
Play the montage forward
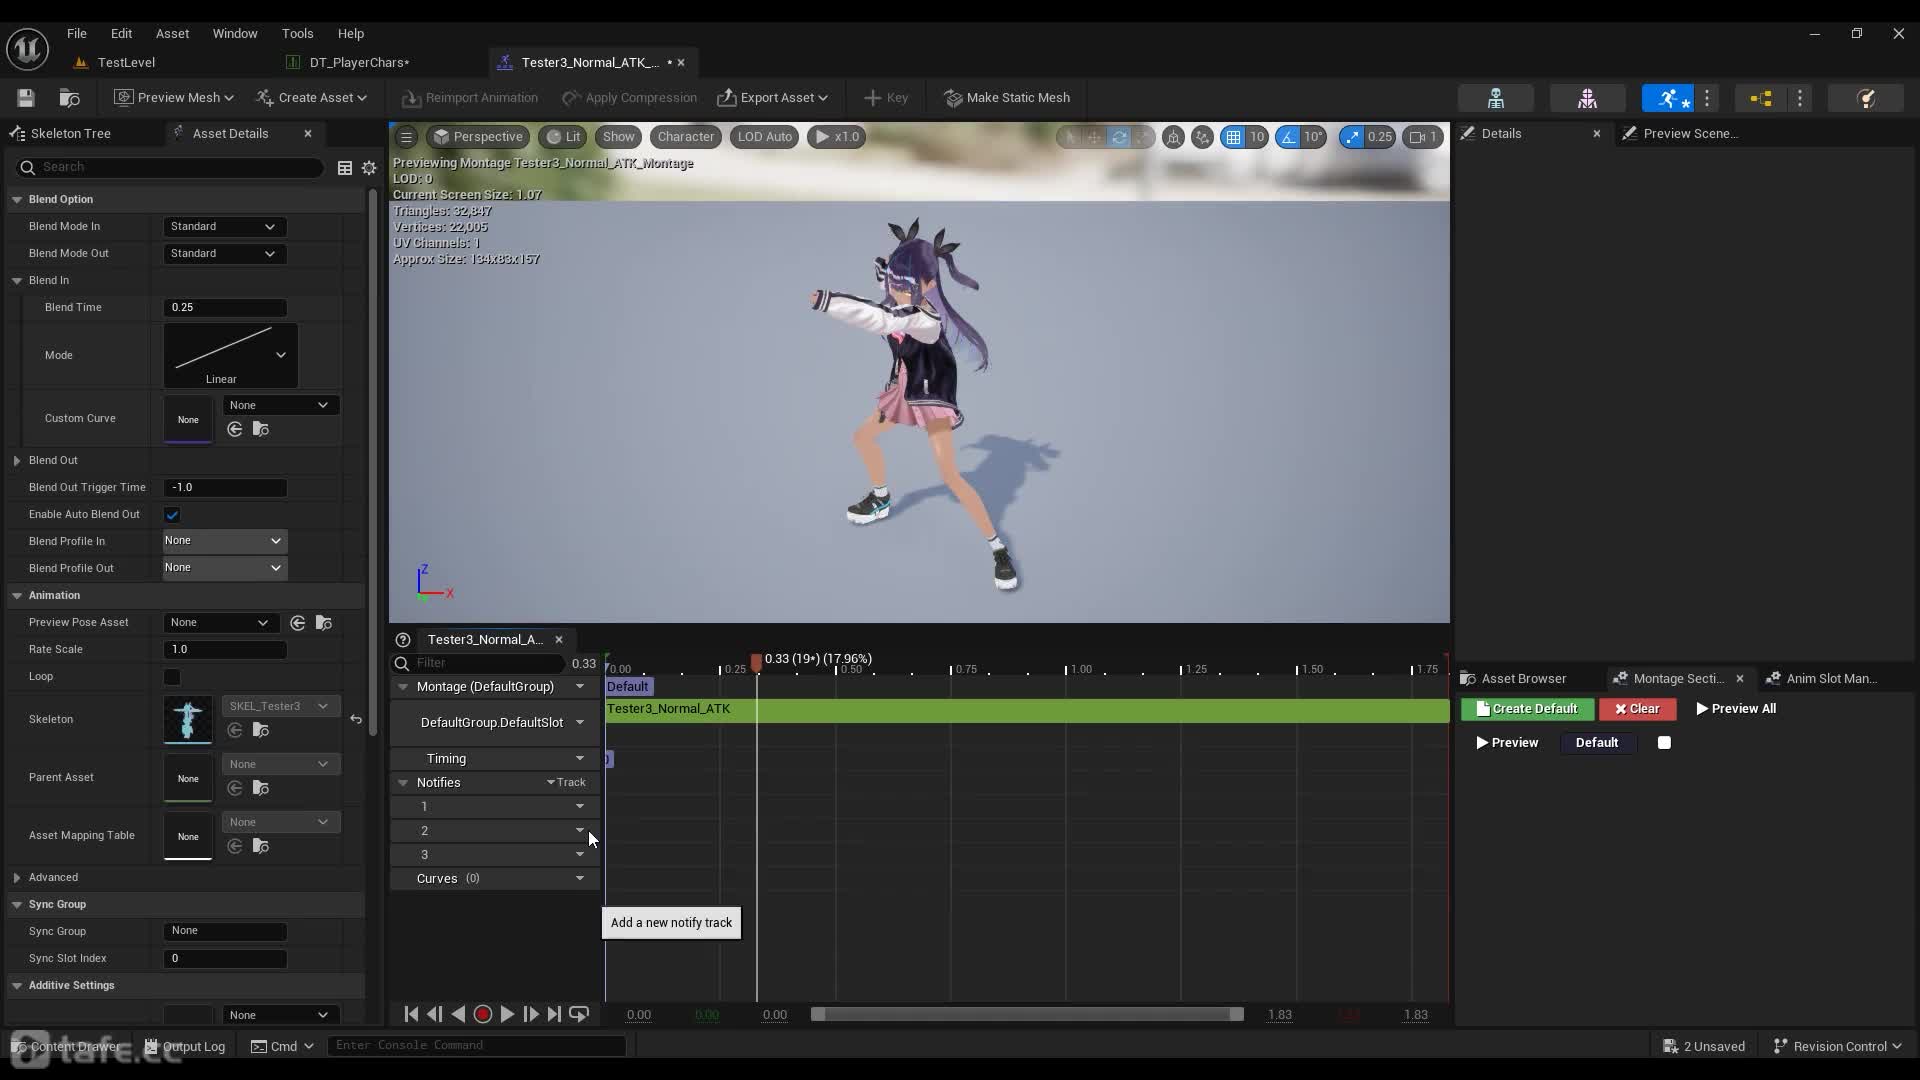pos(507,1014)
